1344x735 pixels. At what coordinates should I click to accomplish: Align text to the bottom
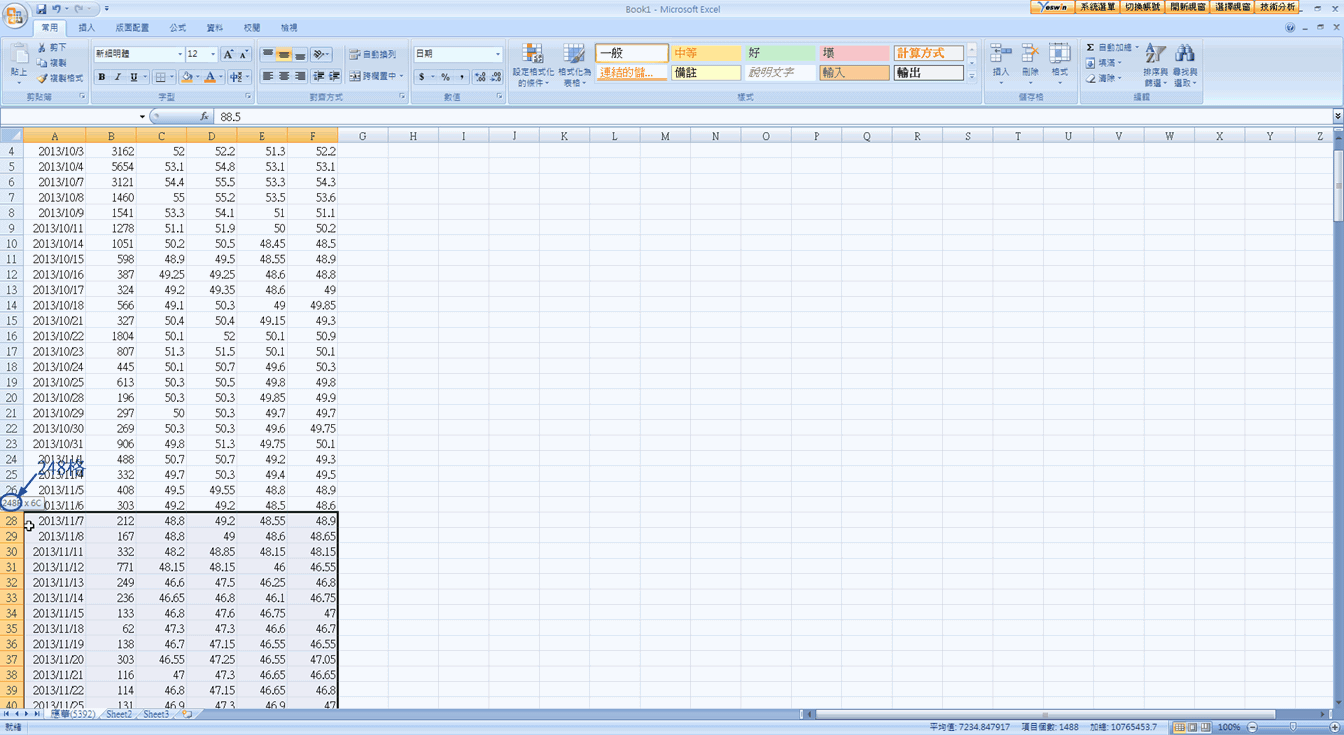pyautogui.click(x=300, y=54)
